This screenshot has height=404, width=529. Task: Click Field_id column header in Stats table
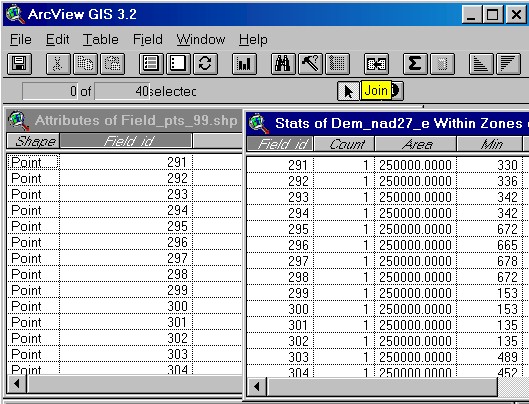pyautogui.click(x=280, y=144)
